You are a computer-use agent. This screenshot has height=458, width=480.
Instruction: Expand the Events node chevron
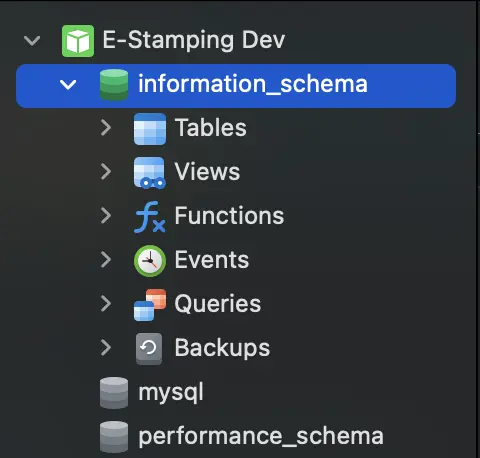(106, 260)
